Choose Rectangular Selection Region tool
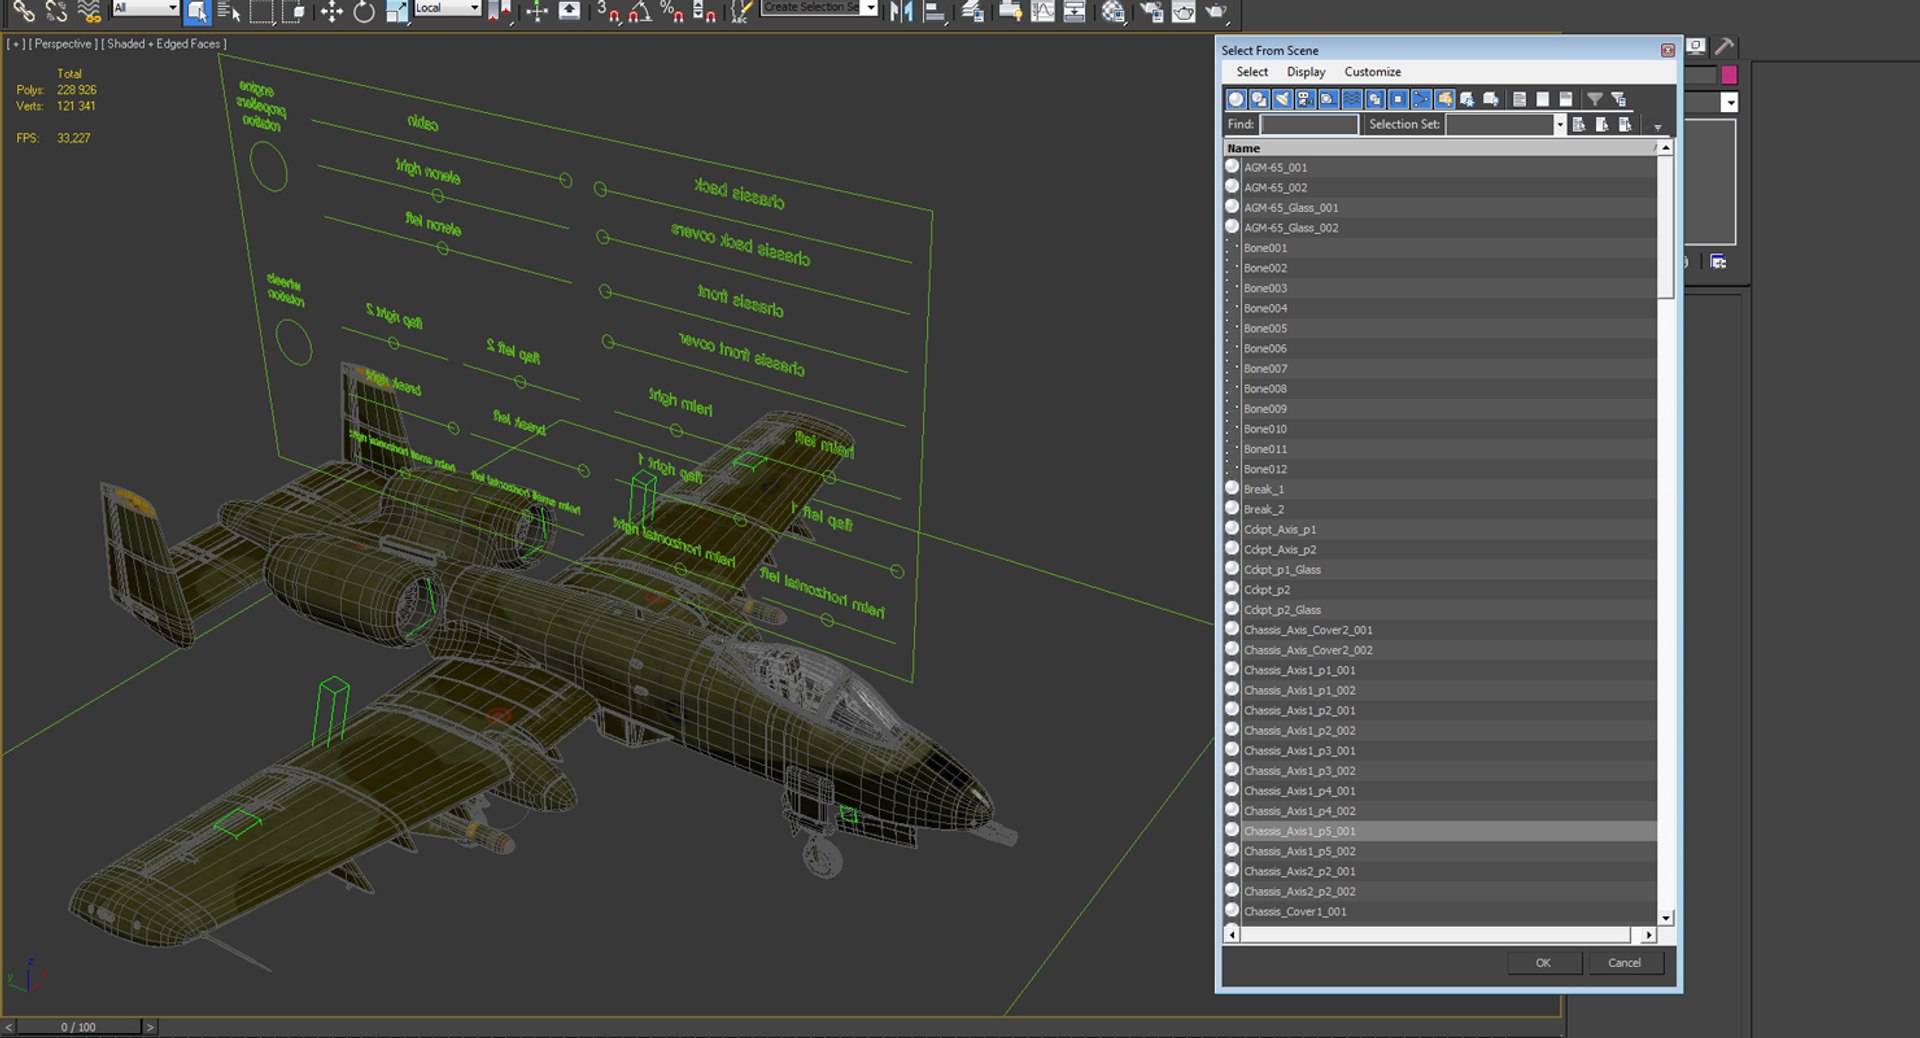Screen dimensions: 1920x1038 click(262, 11)
